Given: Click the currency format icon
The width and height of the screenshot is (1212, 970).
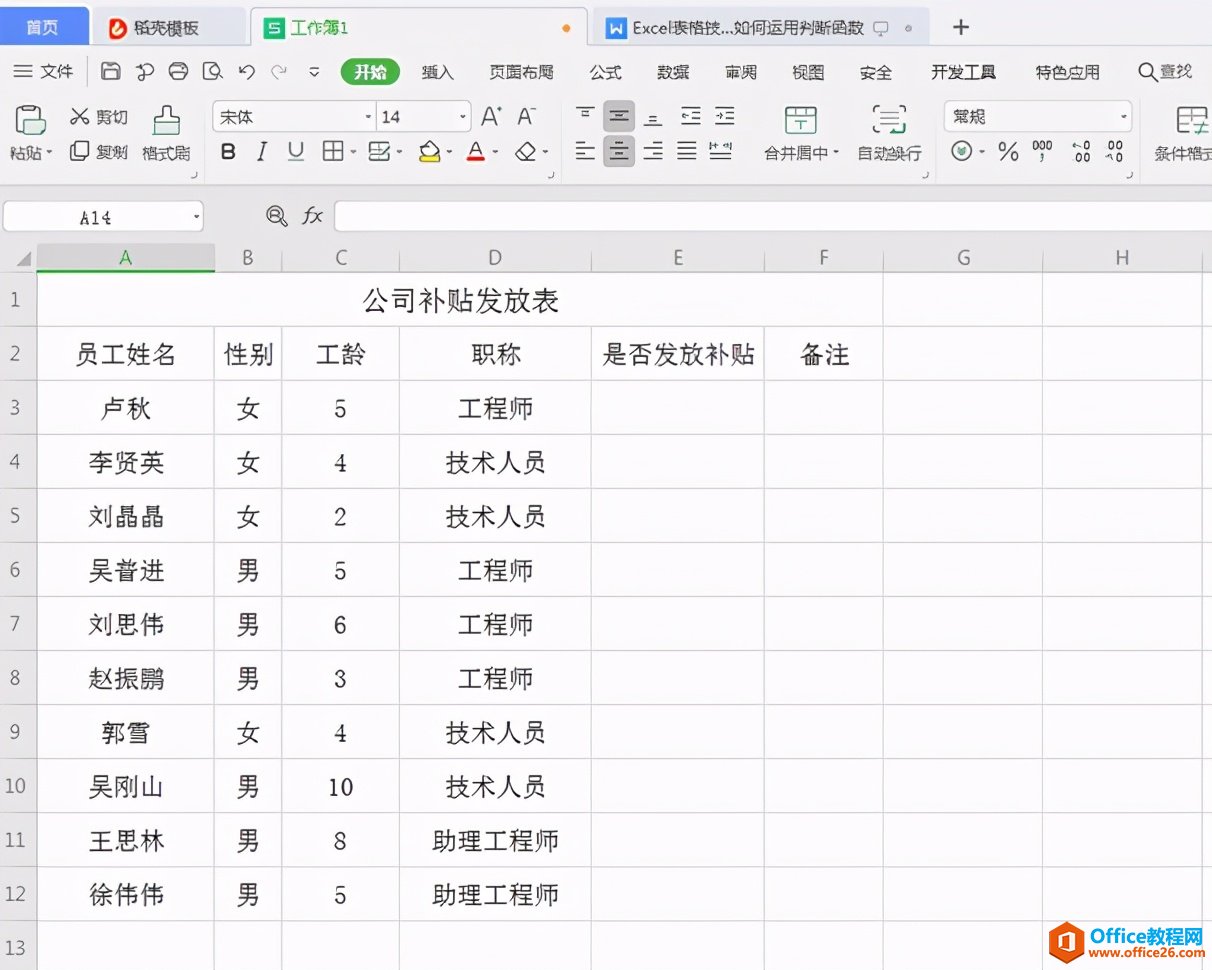Looking at the screenshot, I should coord(962,152).
